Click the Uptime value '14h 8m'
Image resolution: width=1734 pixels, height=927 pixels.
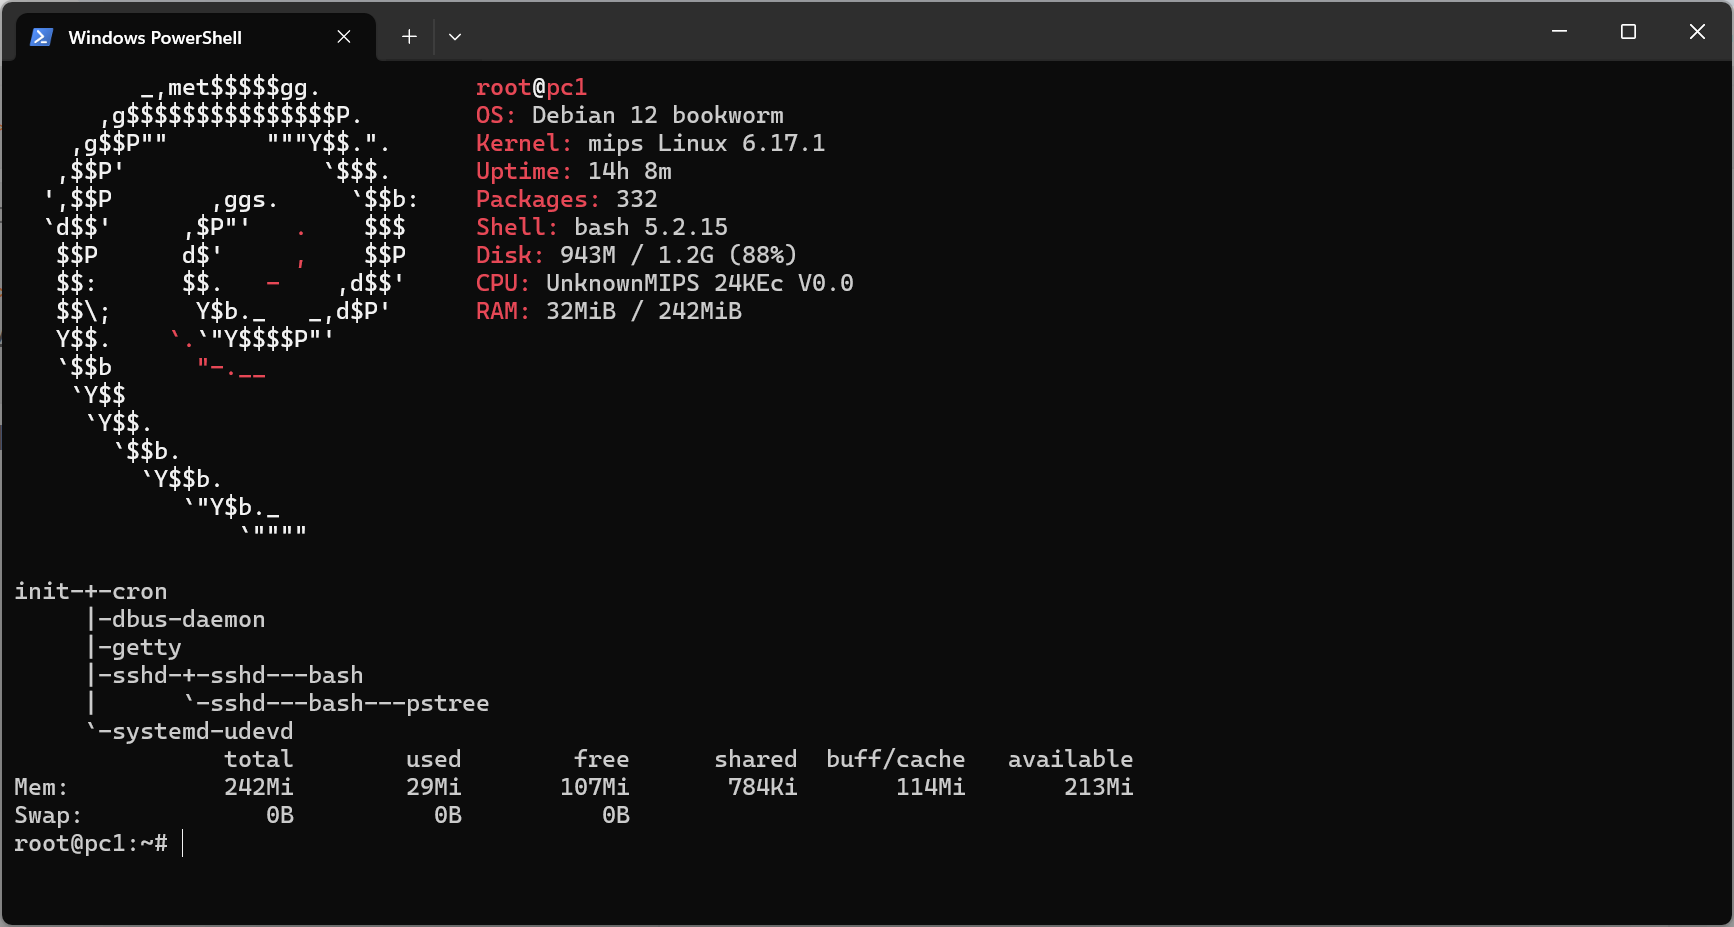630,171
